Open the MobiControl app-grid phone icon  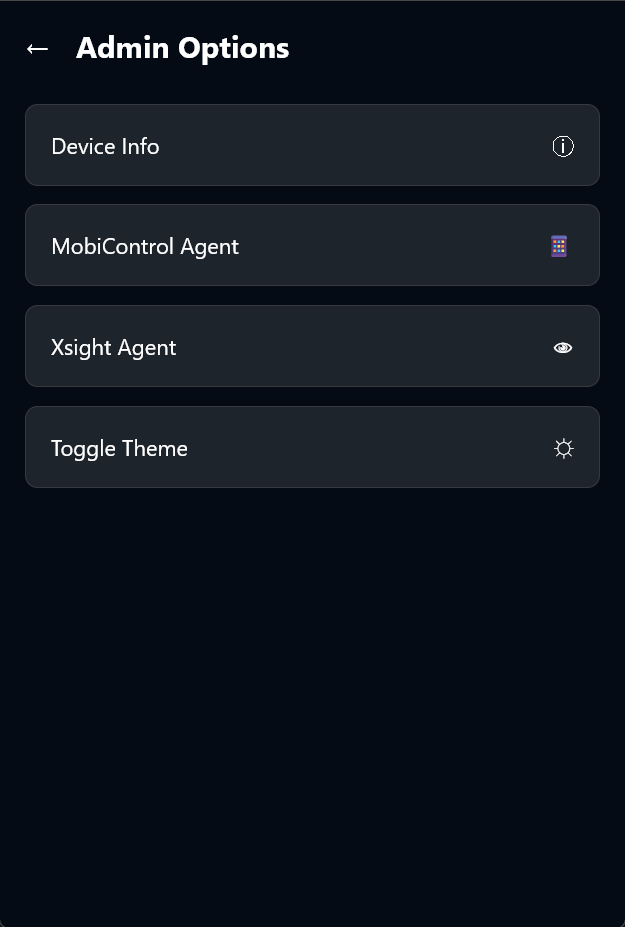pyautogui.click(x=558, y=245)
